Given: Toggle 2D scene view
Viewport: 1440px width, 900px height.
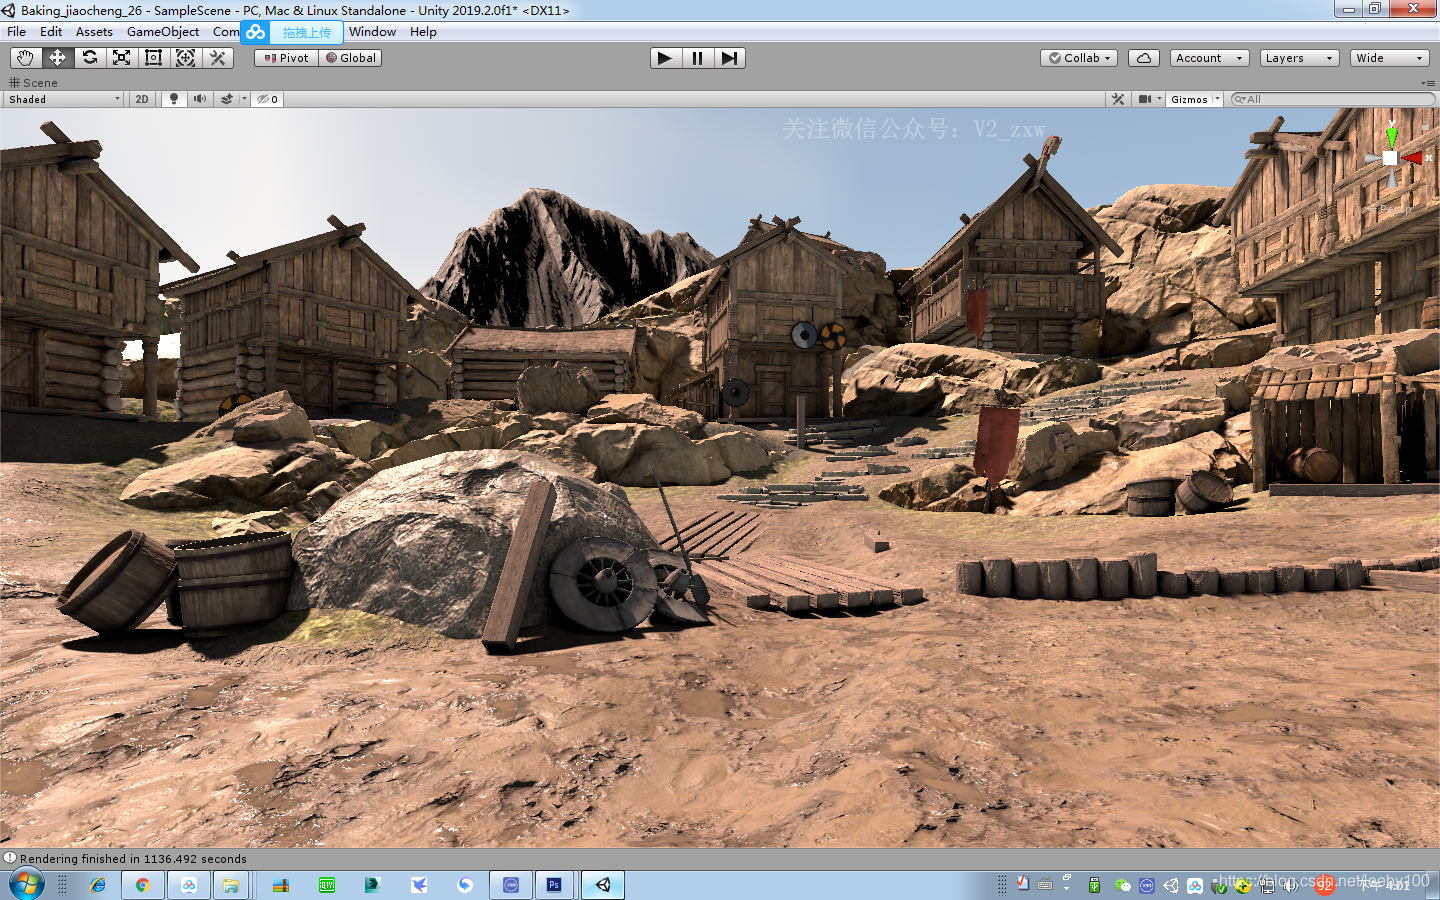Looking at the screenshot, I should coord(142,99).
